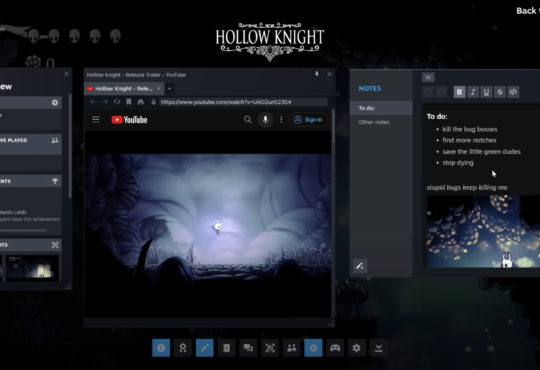This screenshot has width=540, height=370.
Task: Click the browser window vertical scrollbar
Action: coord(333,126)
